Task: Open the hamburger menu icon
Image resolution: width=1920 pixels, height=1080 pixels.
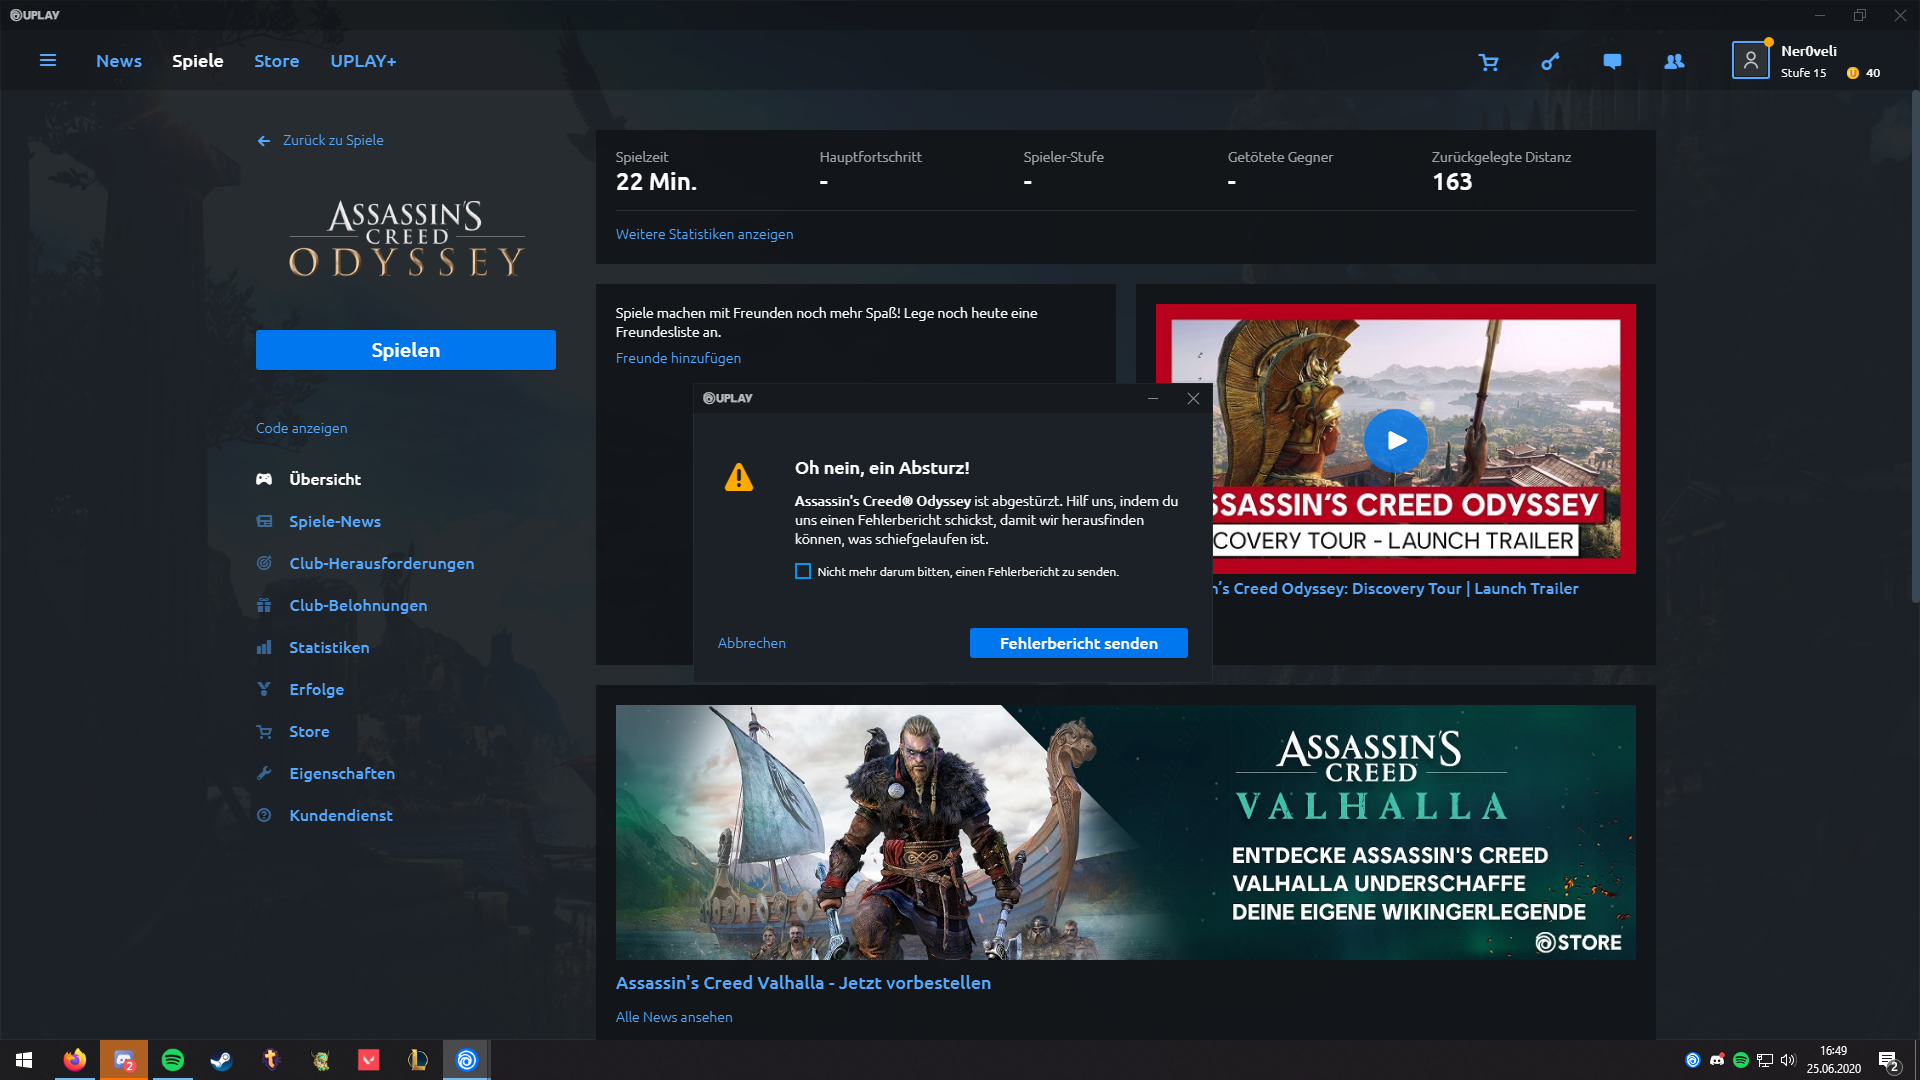Action: point(47,61)
